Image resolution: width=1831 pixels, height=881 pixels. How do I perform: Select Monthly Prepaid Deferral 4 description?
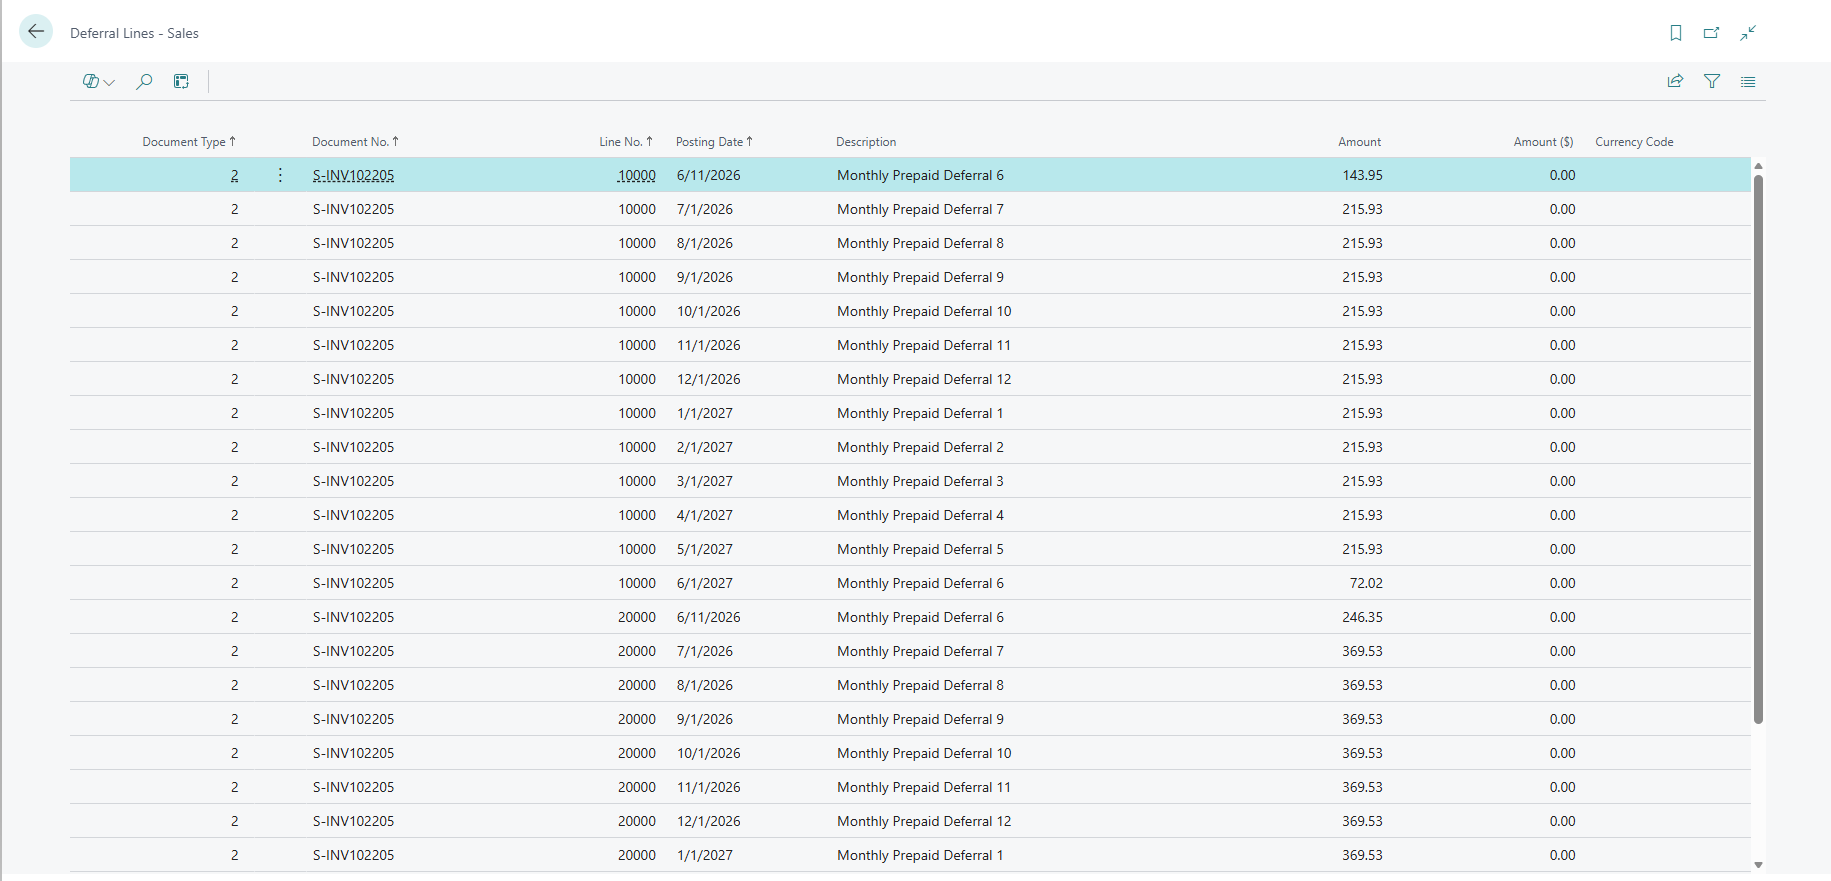[920, 515]
